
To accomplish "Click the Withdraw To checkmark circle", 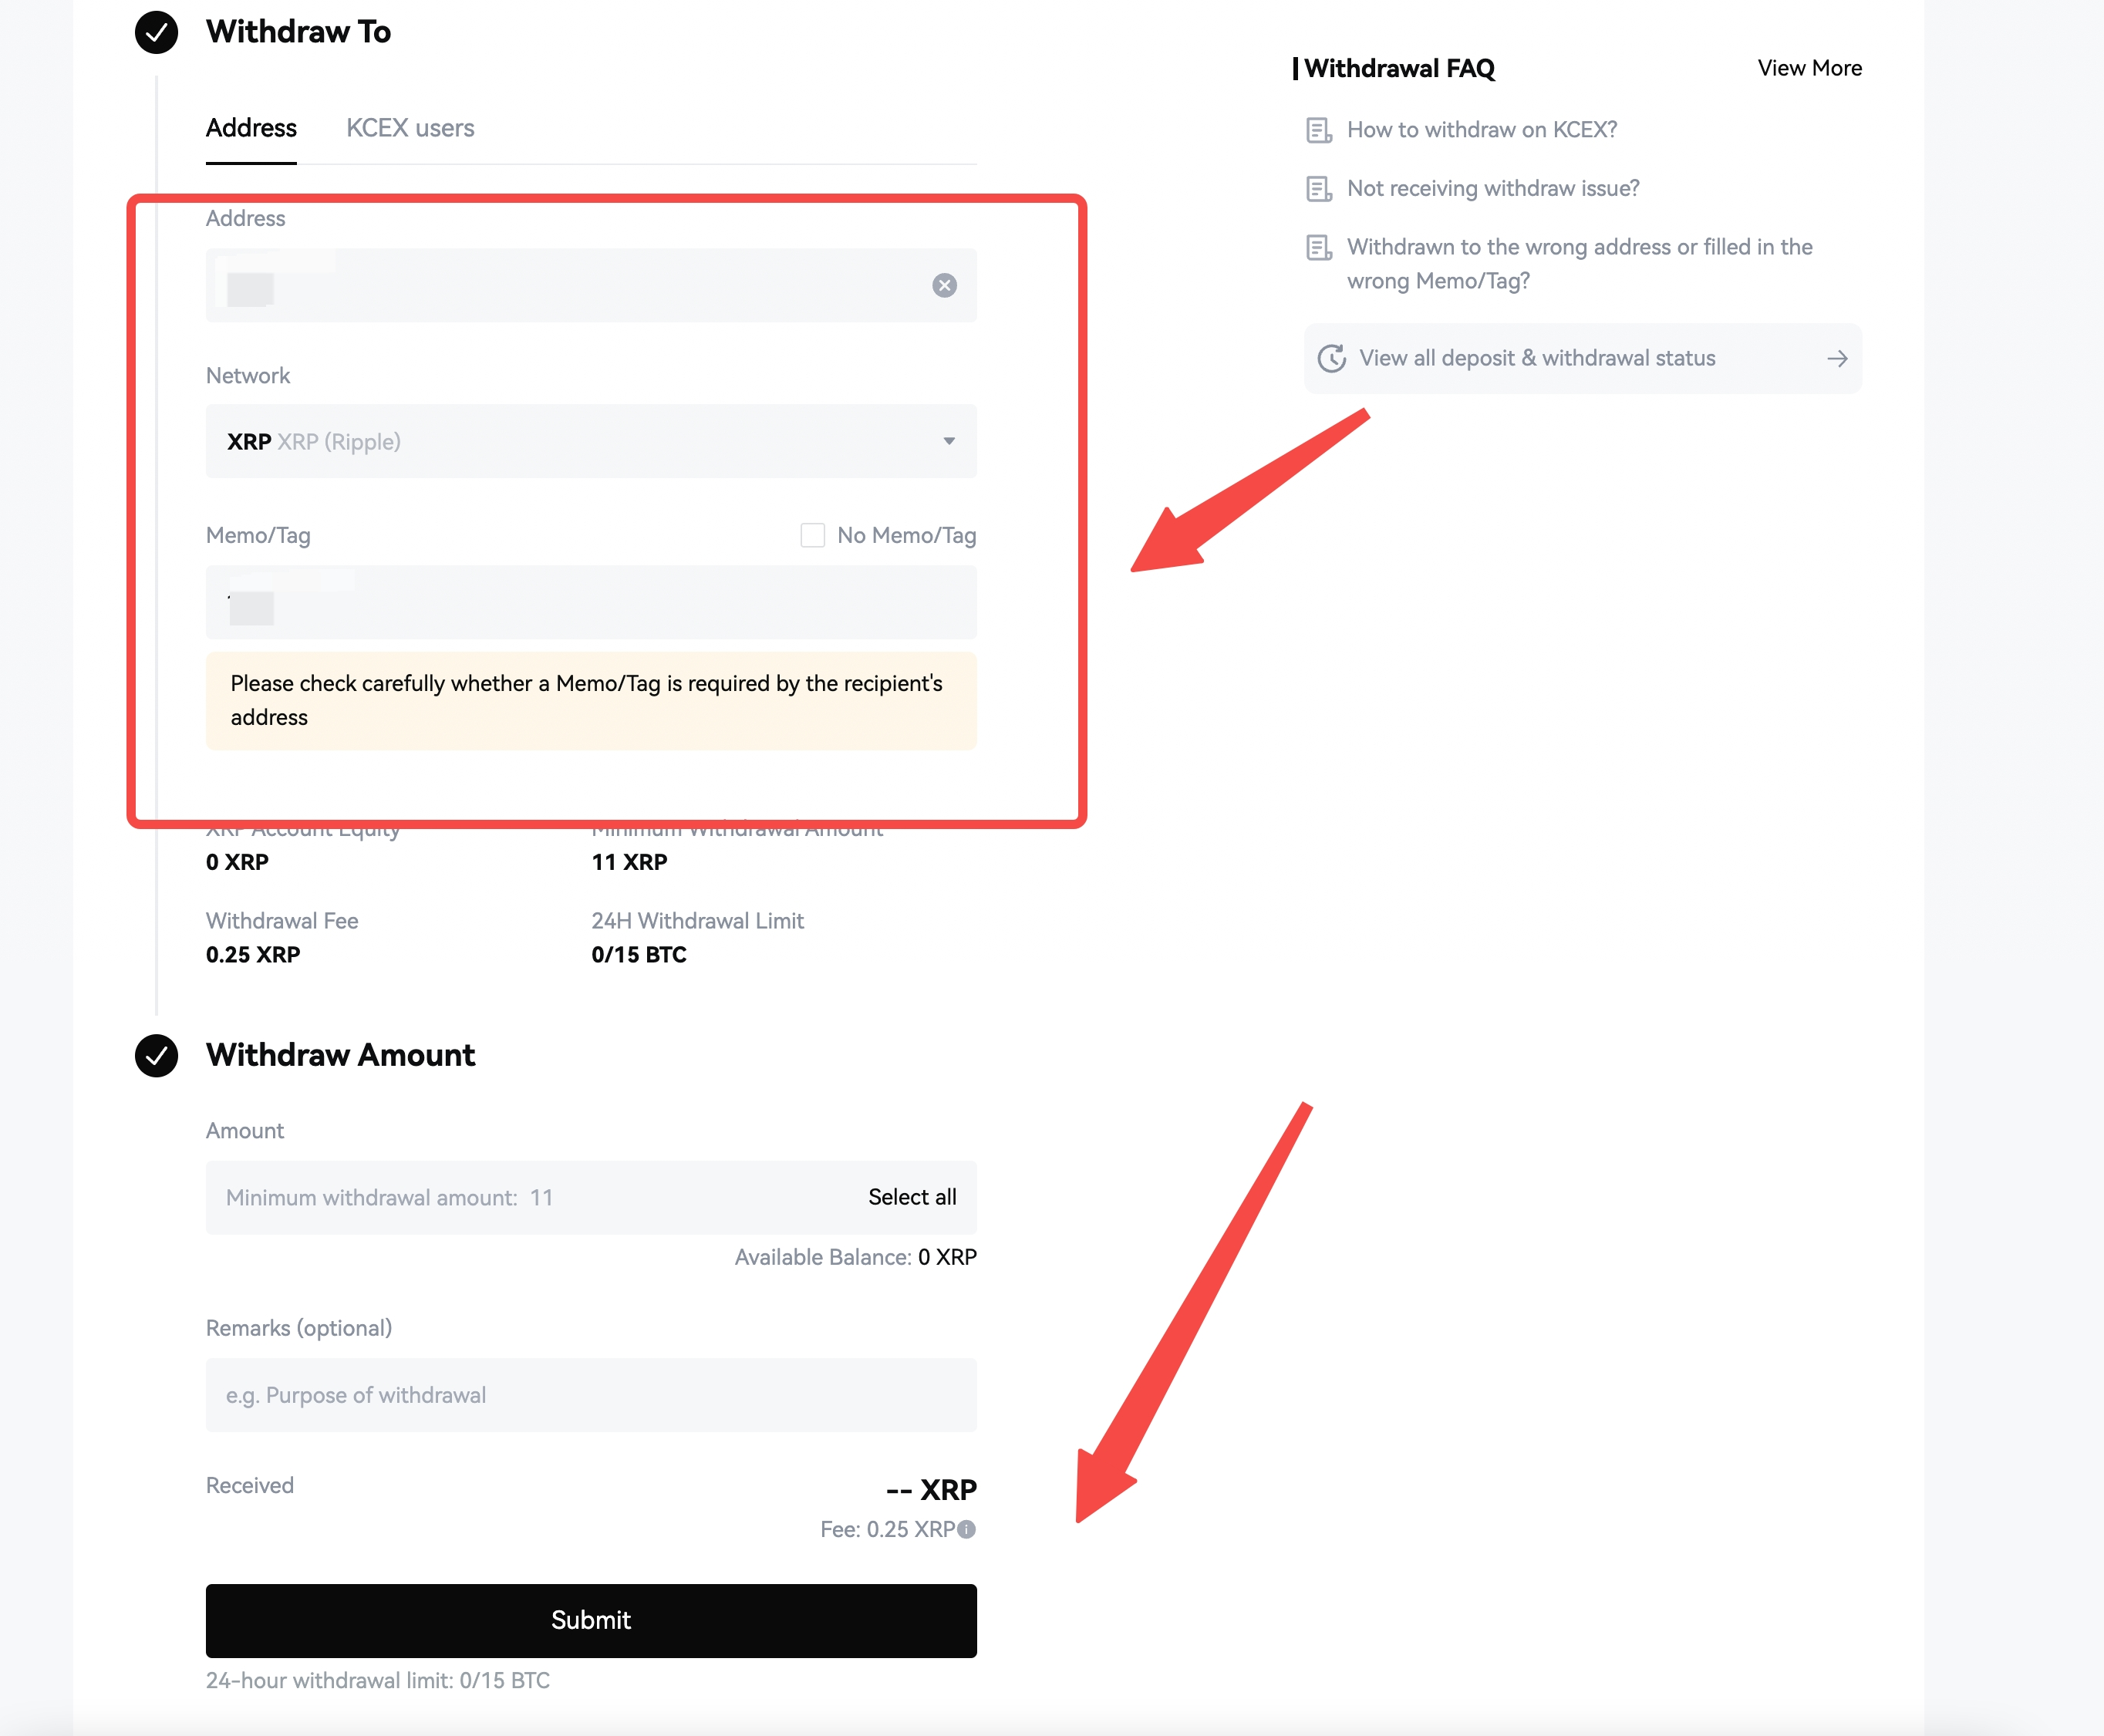I will click(x=156, y=32).
